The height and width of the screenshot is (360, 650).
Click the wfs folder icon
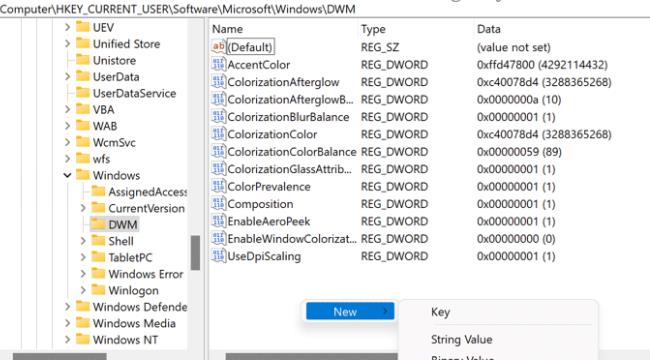(83, 158)
